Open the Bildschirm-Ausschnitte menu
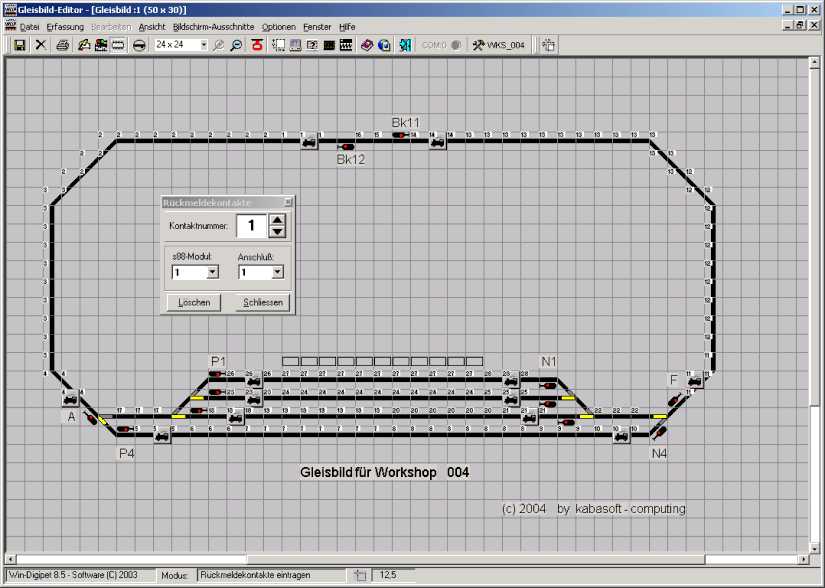This screenshot has height=588, width=825. tap(214, 26)
